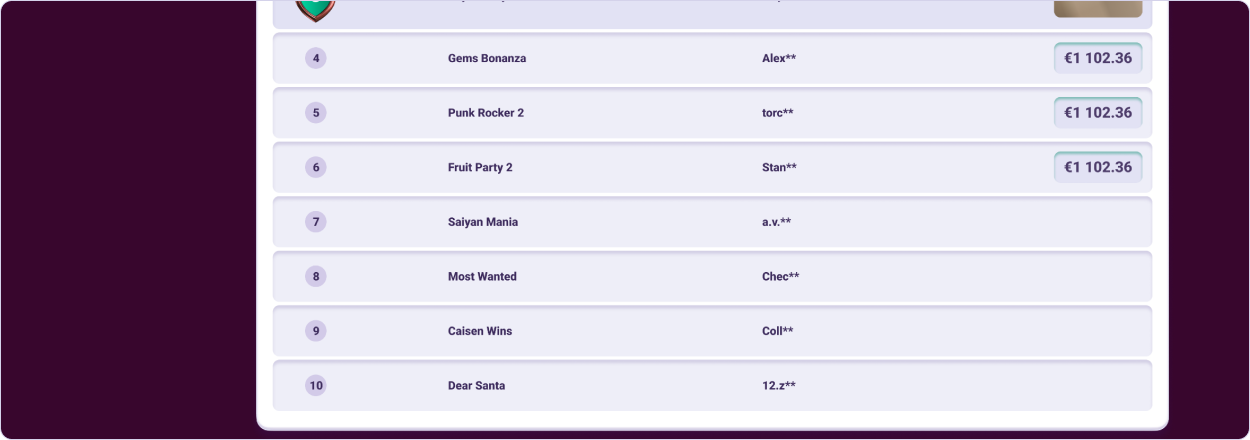Click the rank 7 number badge

point(316,222)
